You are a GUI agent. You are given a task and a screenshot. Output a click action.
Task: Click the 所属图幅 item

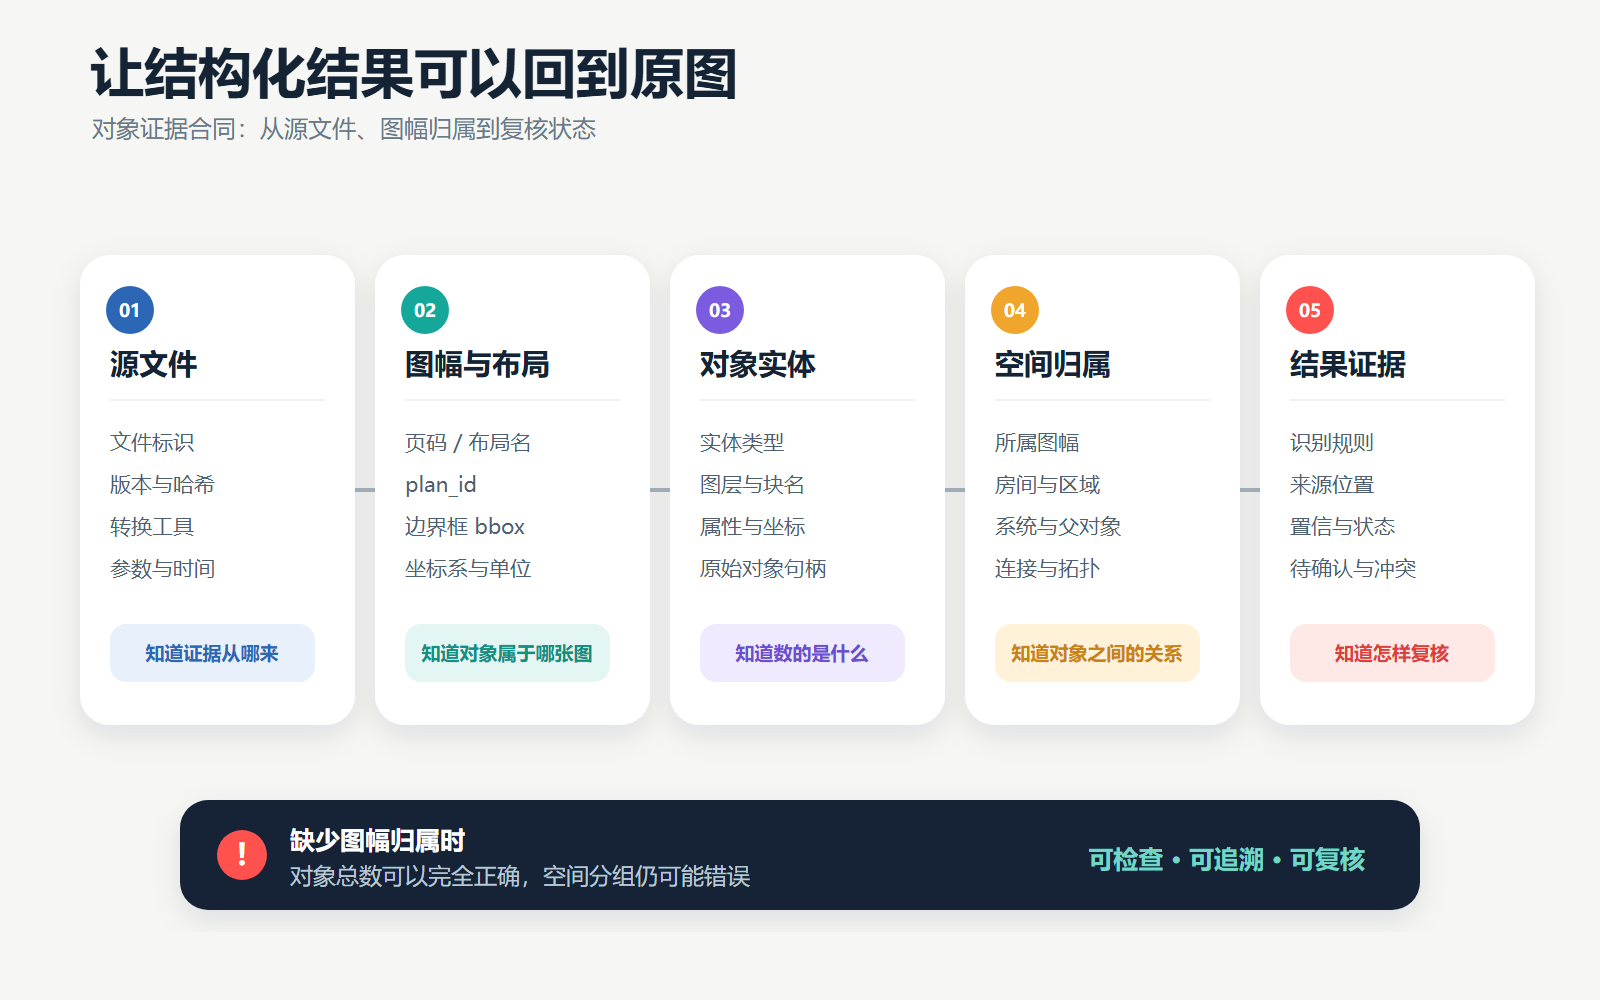click(x=1037, y=442)
